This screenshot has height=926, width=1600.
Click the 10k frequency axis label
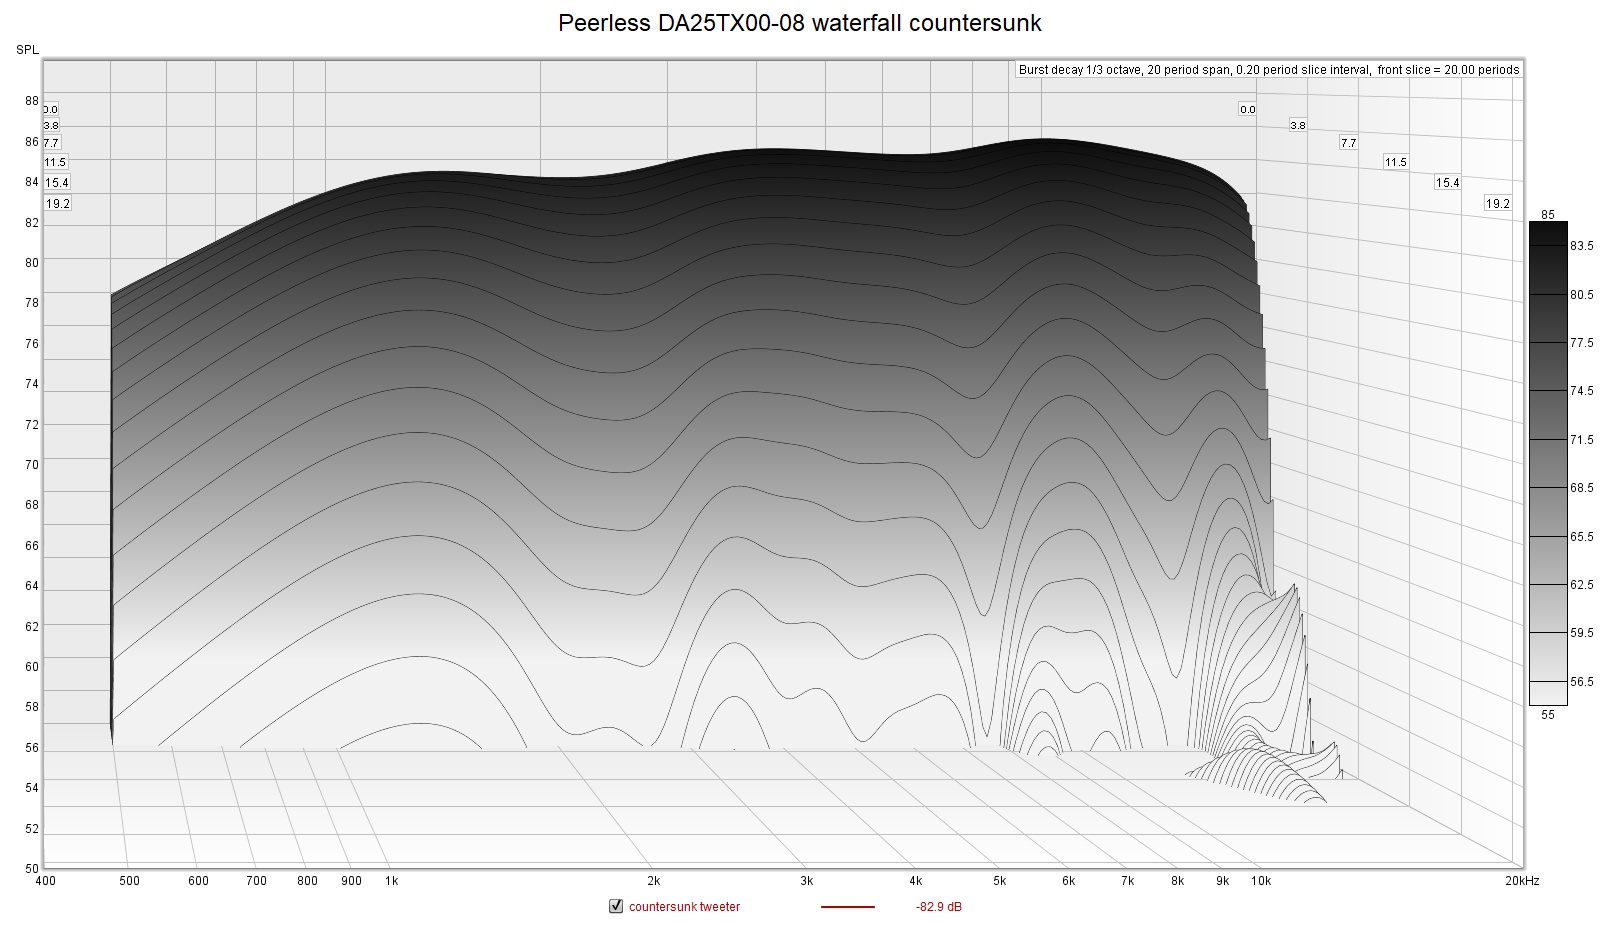tap(1262, 881)
